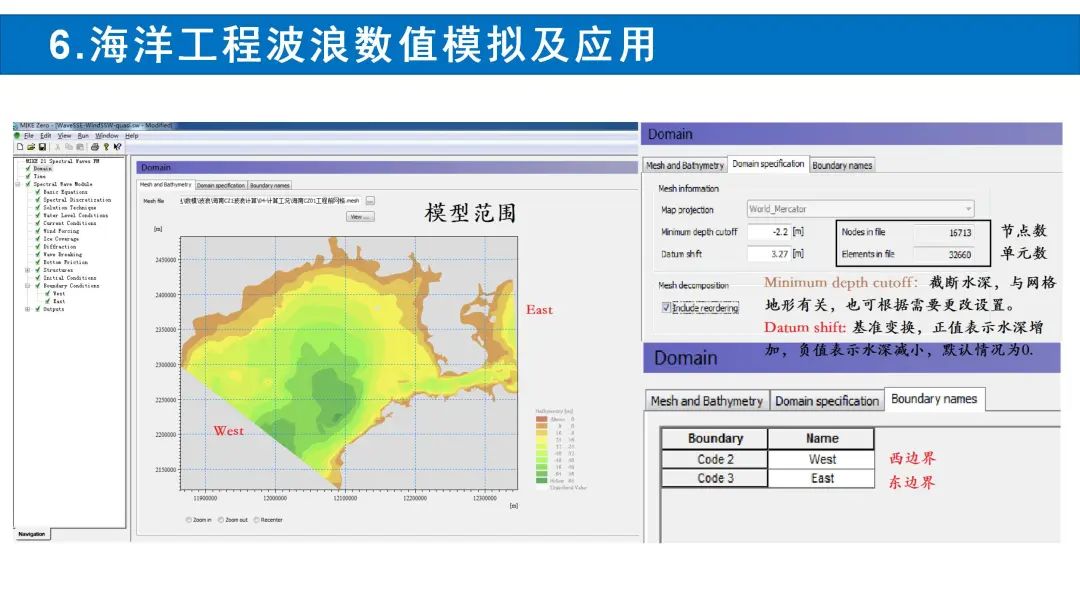Click the mesh file browse ellipsis button
The image size is (1080, 608).
[x=370, y=201]
